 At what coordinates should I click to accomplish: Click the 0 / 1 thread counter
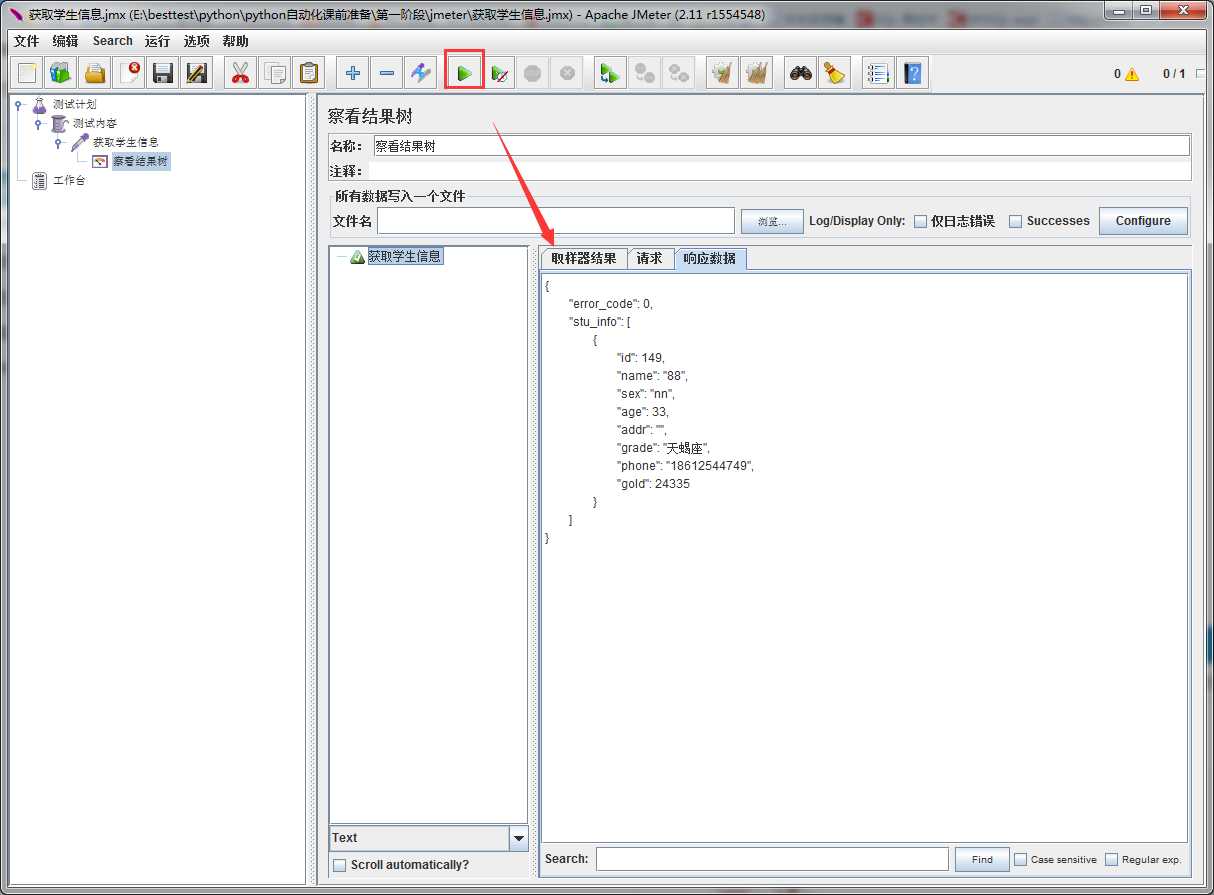coord(1174,74)
